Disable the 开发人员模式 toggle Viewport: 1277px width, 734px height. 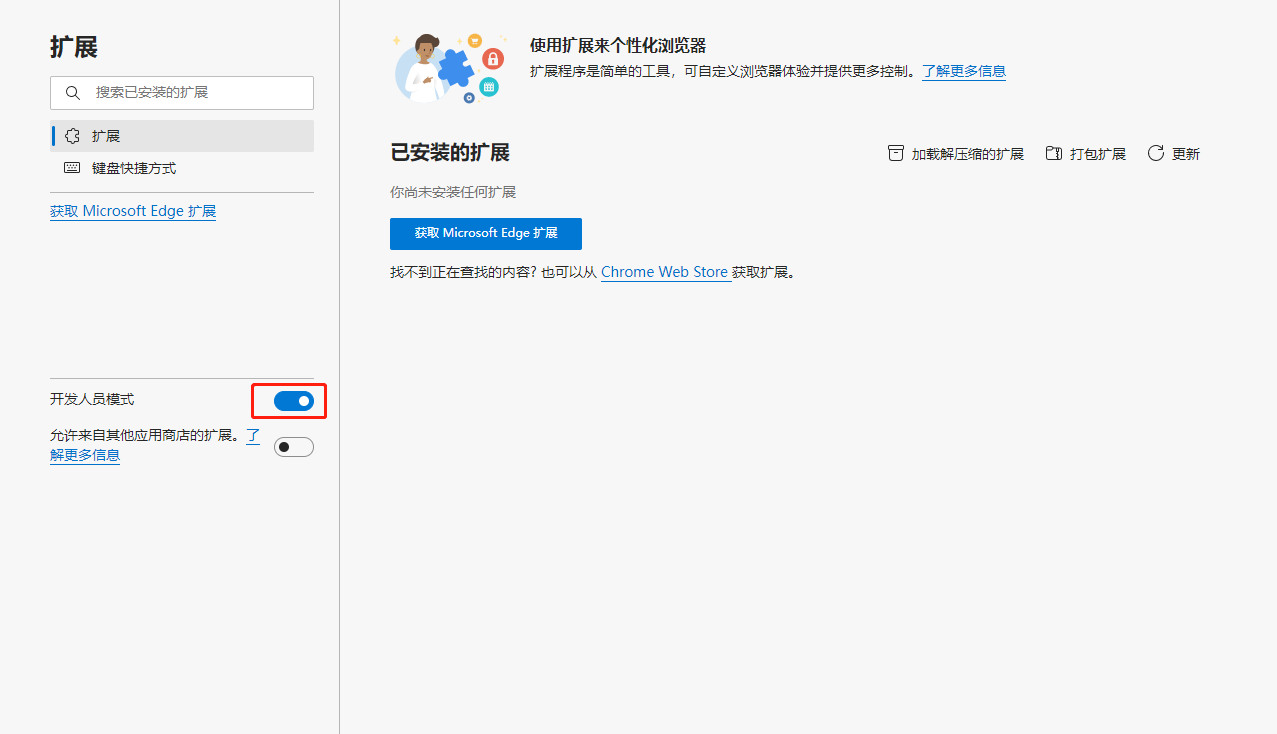[294, 401]
